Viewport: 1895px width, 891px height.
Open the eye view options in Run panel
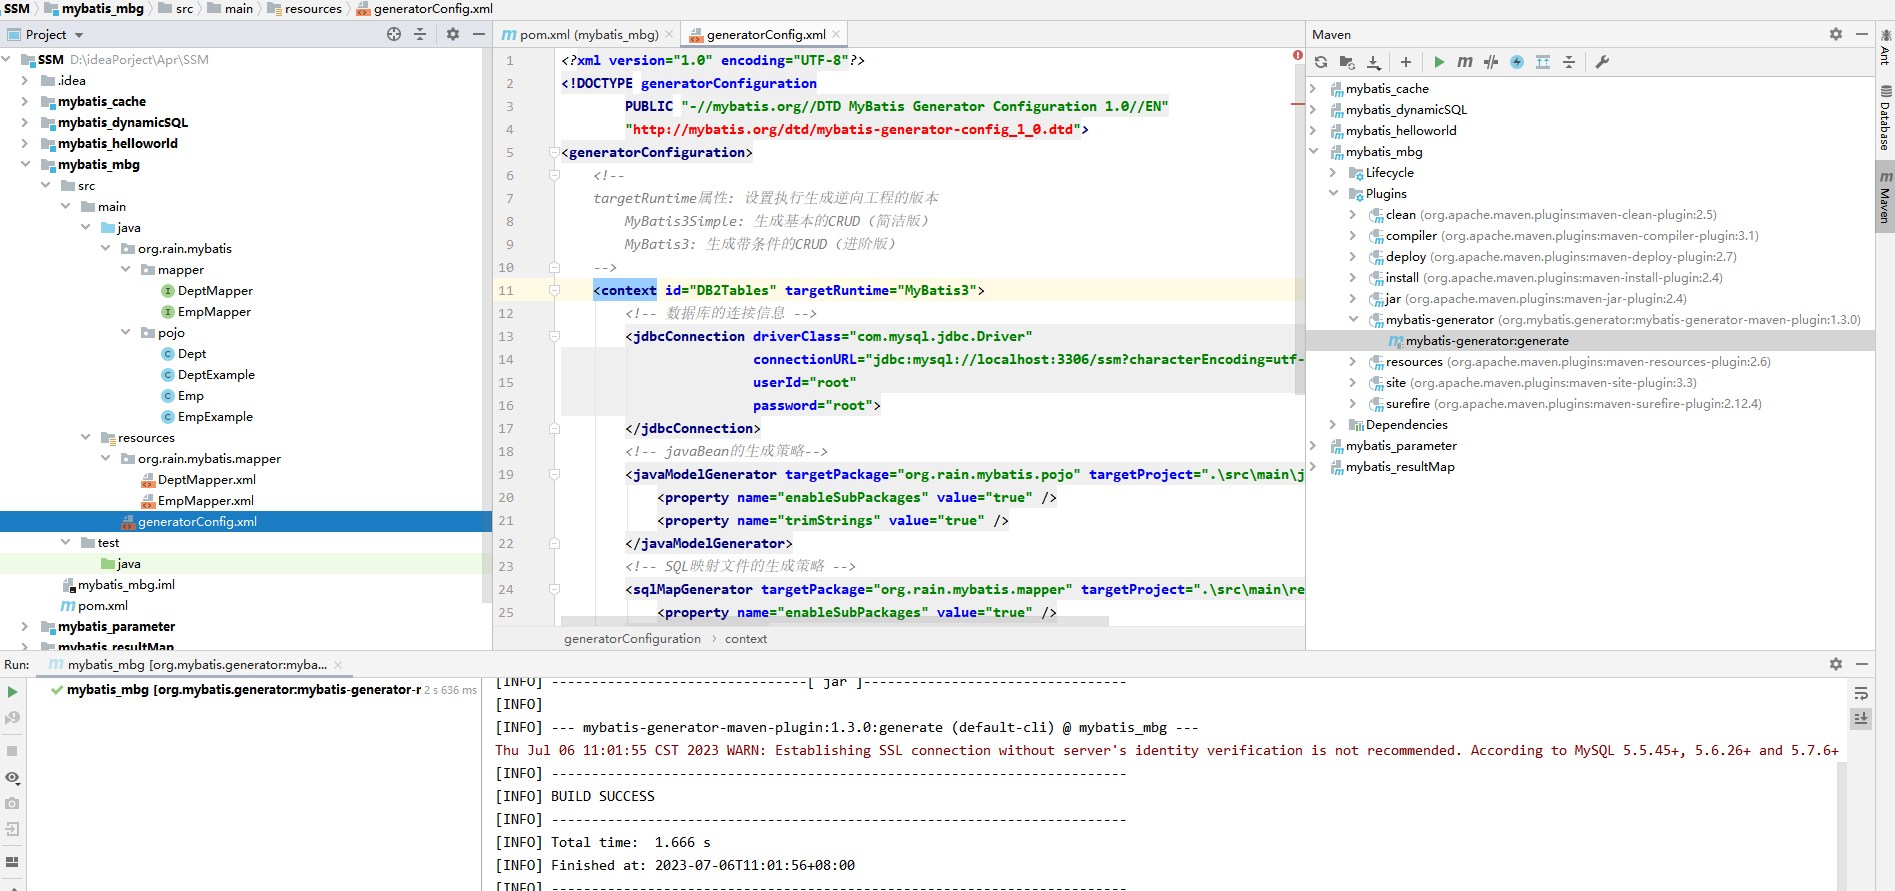(12, 777)
